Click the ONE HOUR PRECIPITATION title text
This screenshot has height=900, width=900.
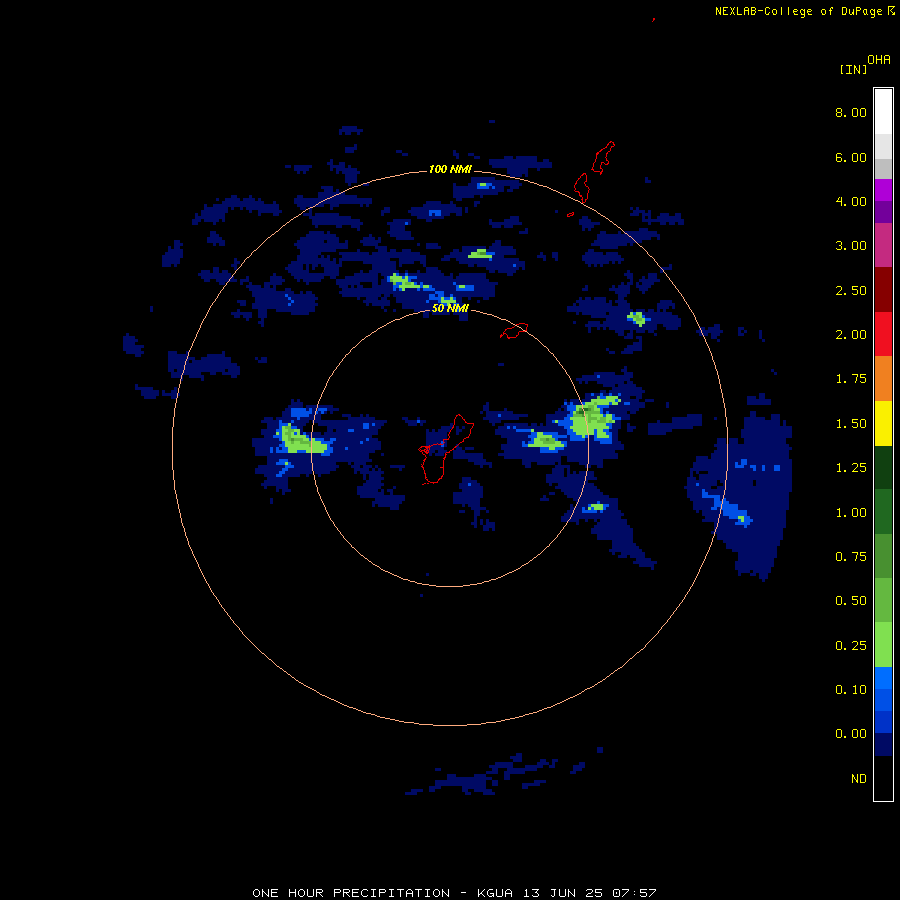click(x=351, y=893)
